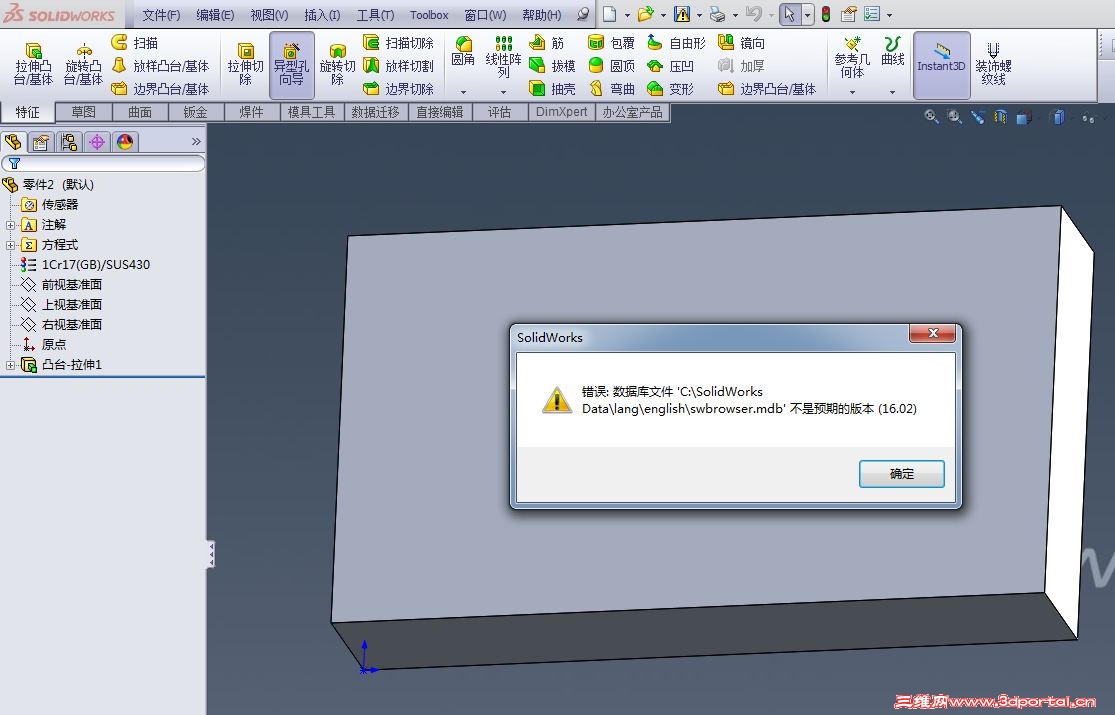Choose the 变形 deform tool
1115x715 pixels.
(x=671, y=89)
